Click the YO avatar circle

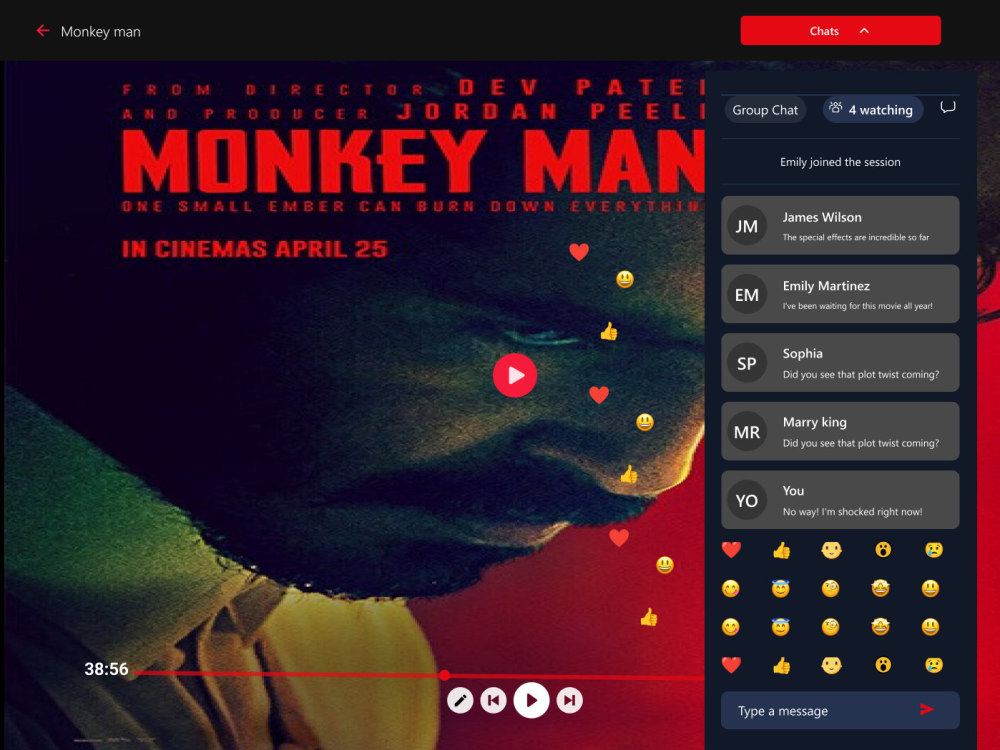pyautogui.click(x=747, y=501)
